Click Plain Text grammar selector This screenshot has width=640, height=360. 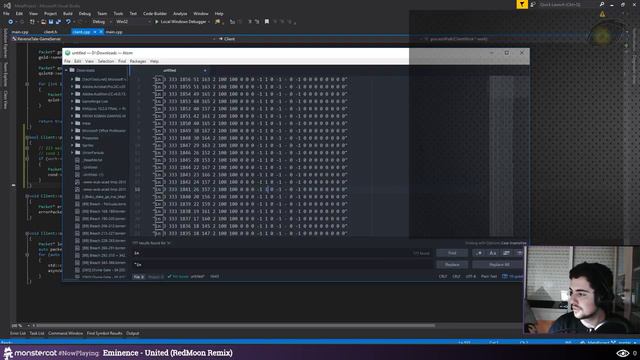[x=489, y=276]
